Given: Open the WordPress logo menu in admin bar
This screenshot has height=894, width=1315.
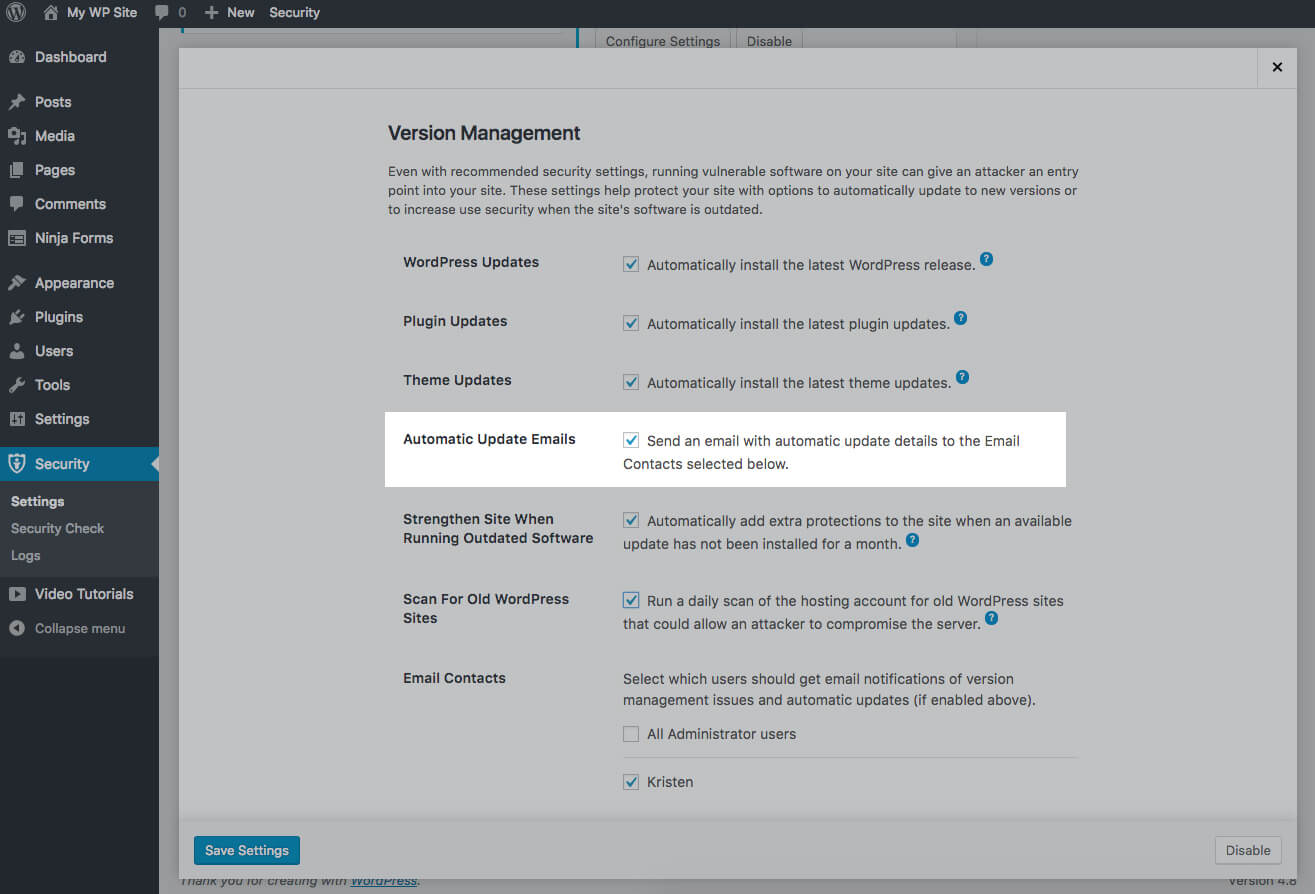Looking at the screenshot, I should point(15,13).
